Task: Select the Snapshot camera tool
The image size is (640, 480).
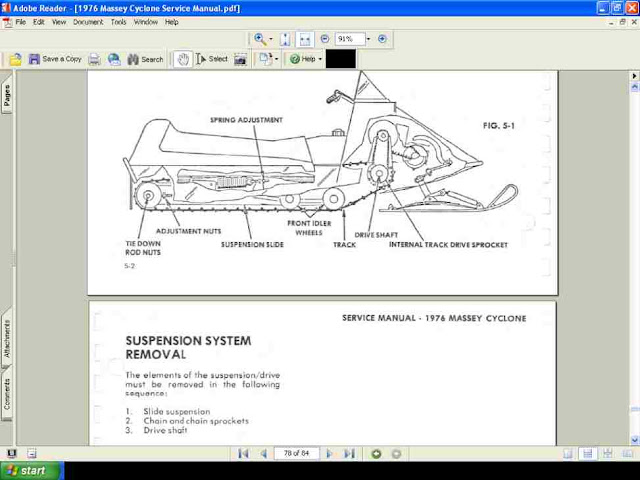Action: click(x=240, y=60)
